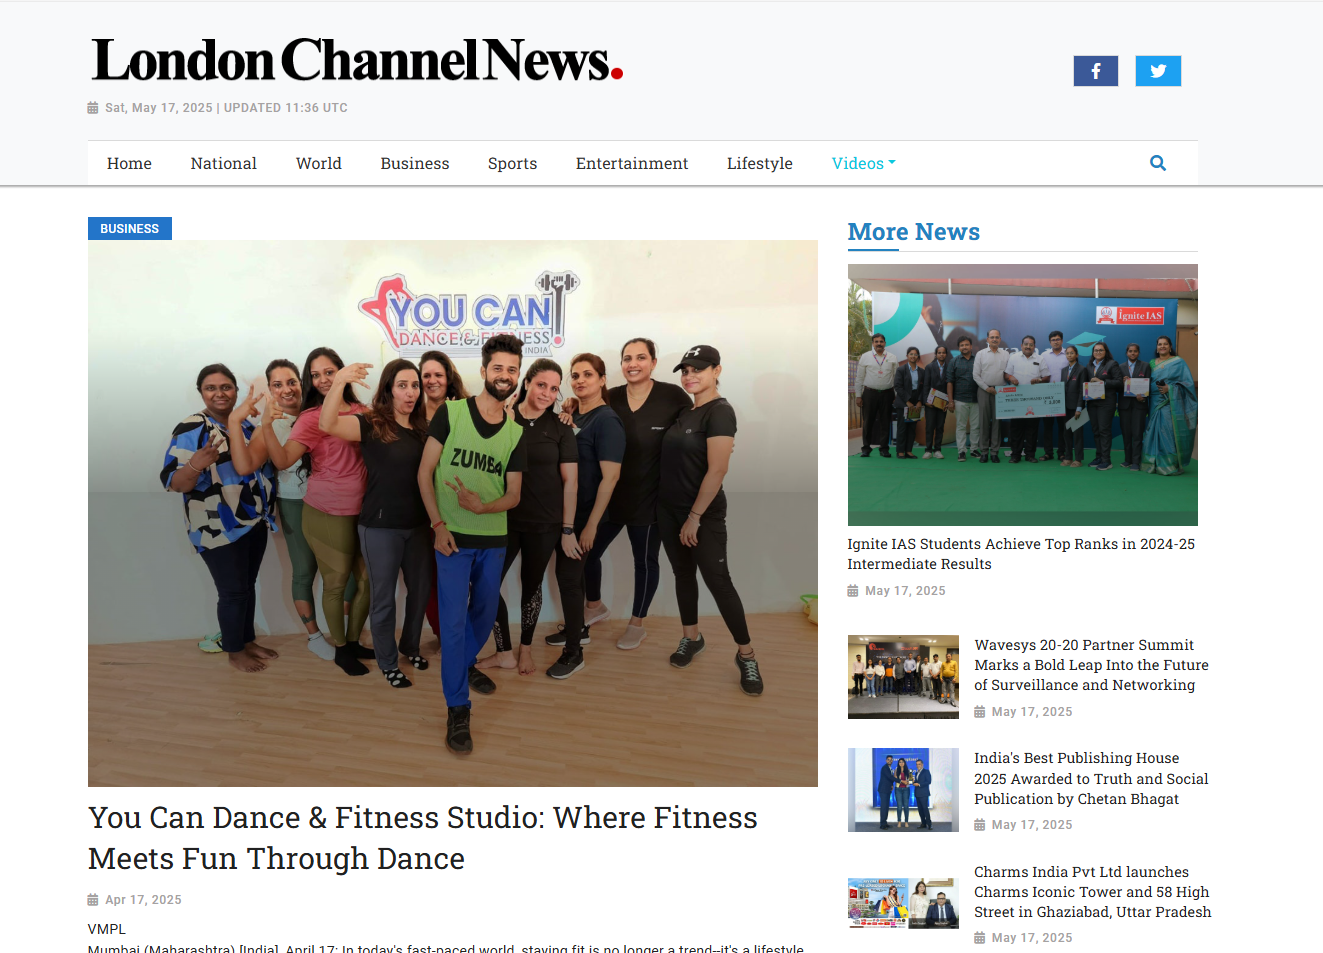Click the publishing award thumbnail image
Screen dimensions: 1323x953
coord(903,790)
